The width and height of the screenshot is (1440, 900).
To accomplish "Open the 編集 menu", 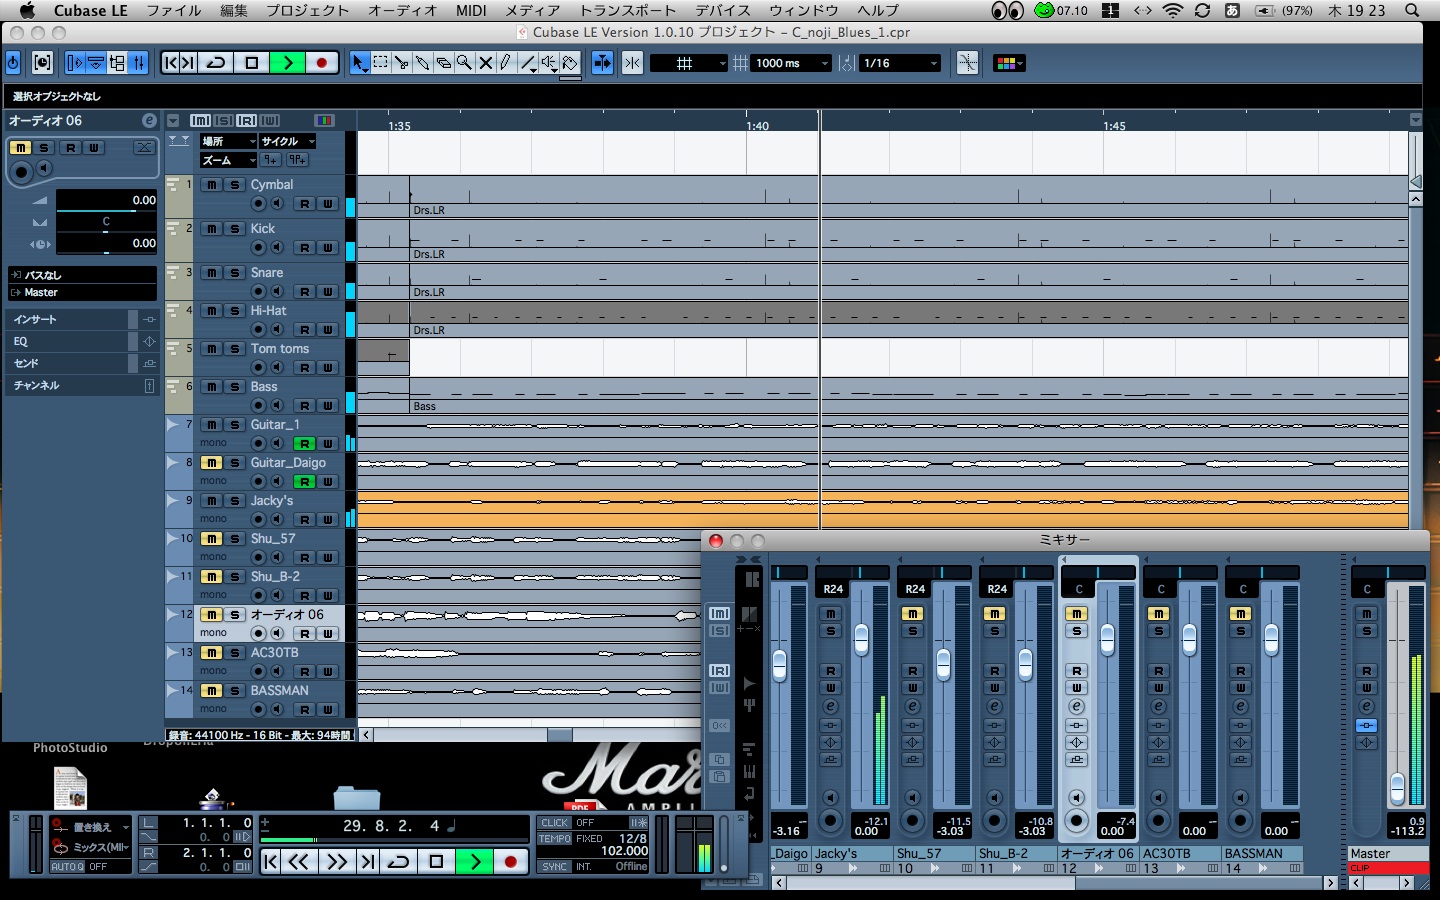I will click(234, 10).
